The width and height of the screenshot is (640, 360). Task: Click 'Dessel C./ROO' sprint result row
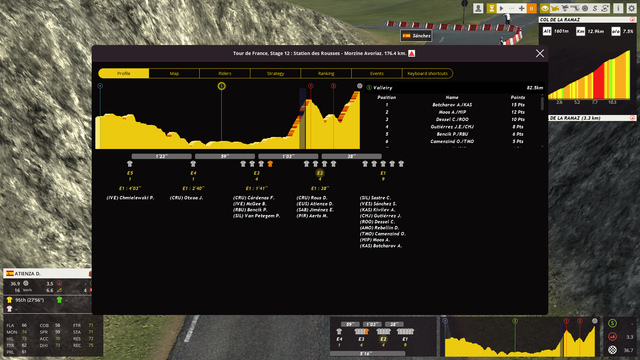click(x=452, y=120)
